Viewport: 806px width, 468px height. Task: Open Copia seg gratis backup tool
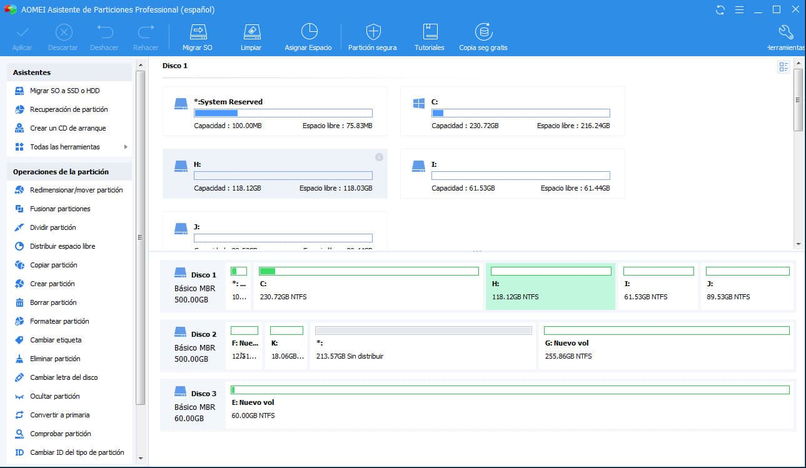tap(483, 38)
